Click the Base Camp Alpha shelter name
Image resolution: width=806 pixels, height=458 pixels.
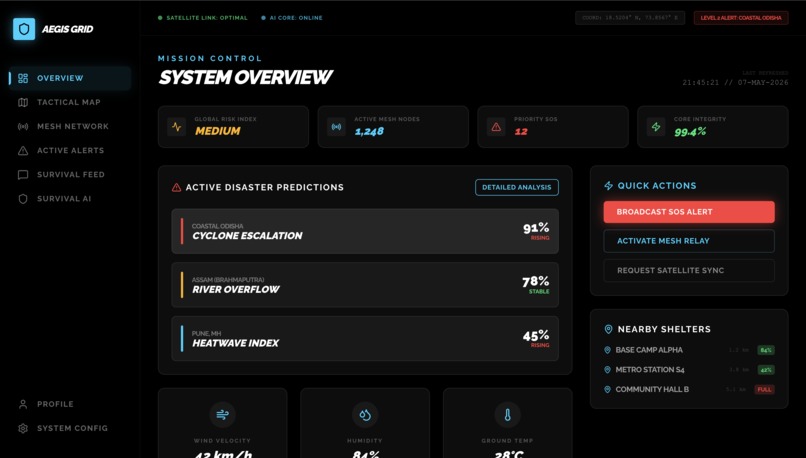coord(649,350)
